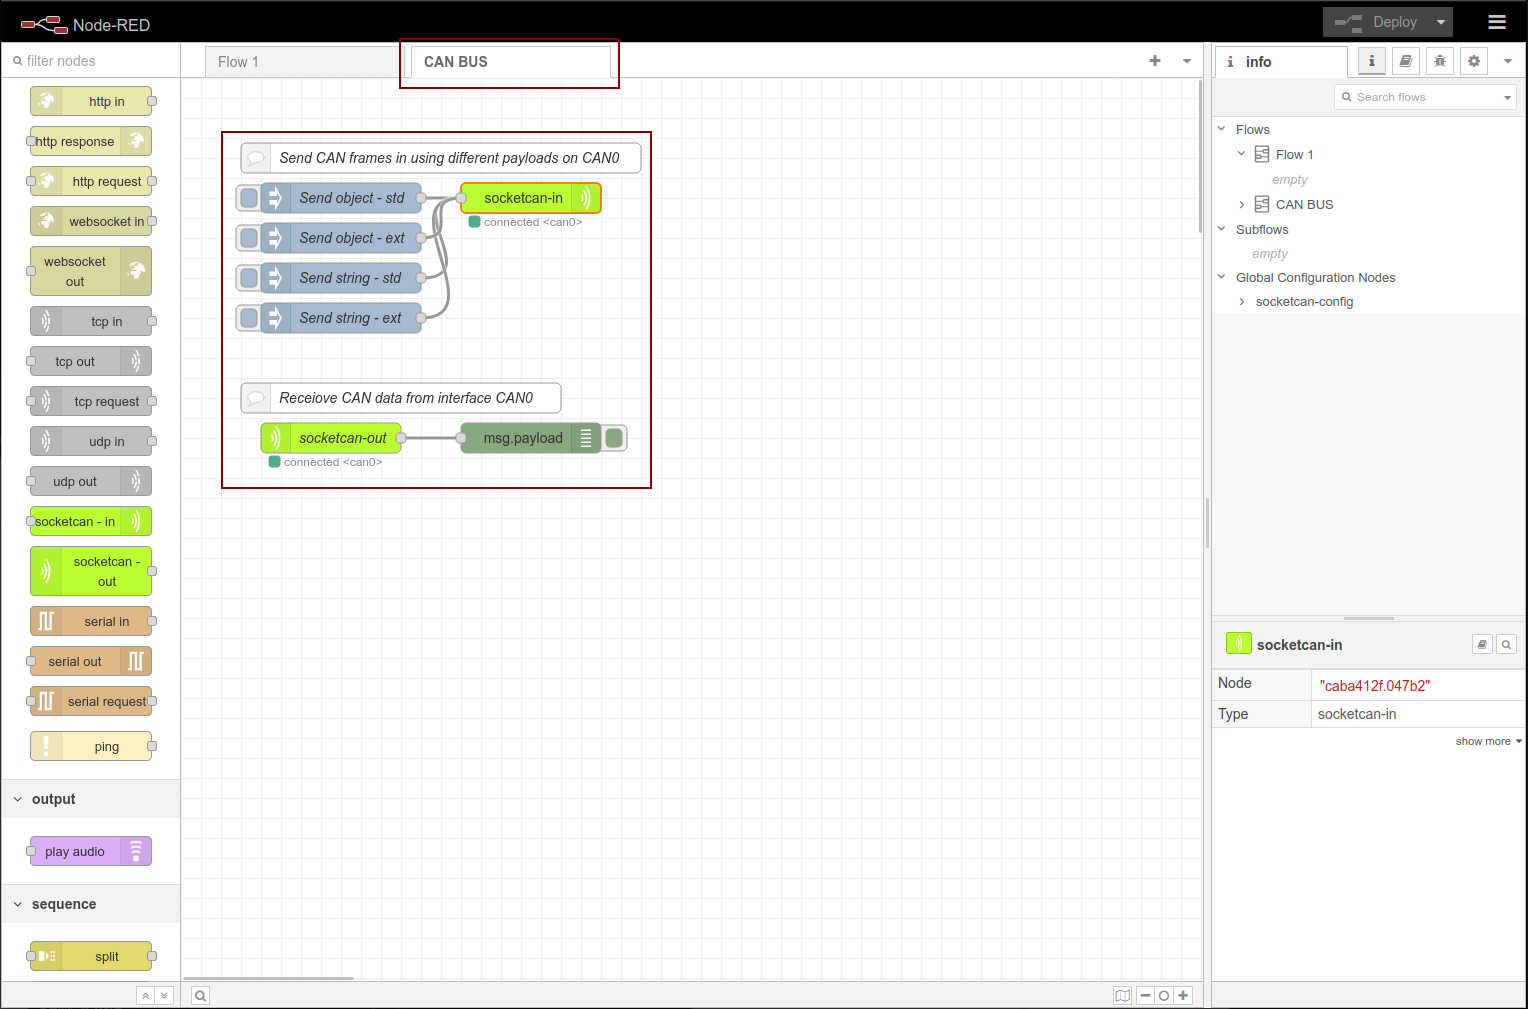Select the Receiove CAN data comment node
The image size is (1528, 1009).
pos(401,398)
